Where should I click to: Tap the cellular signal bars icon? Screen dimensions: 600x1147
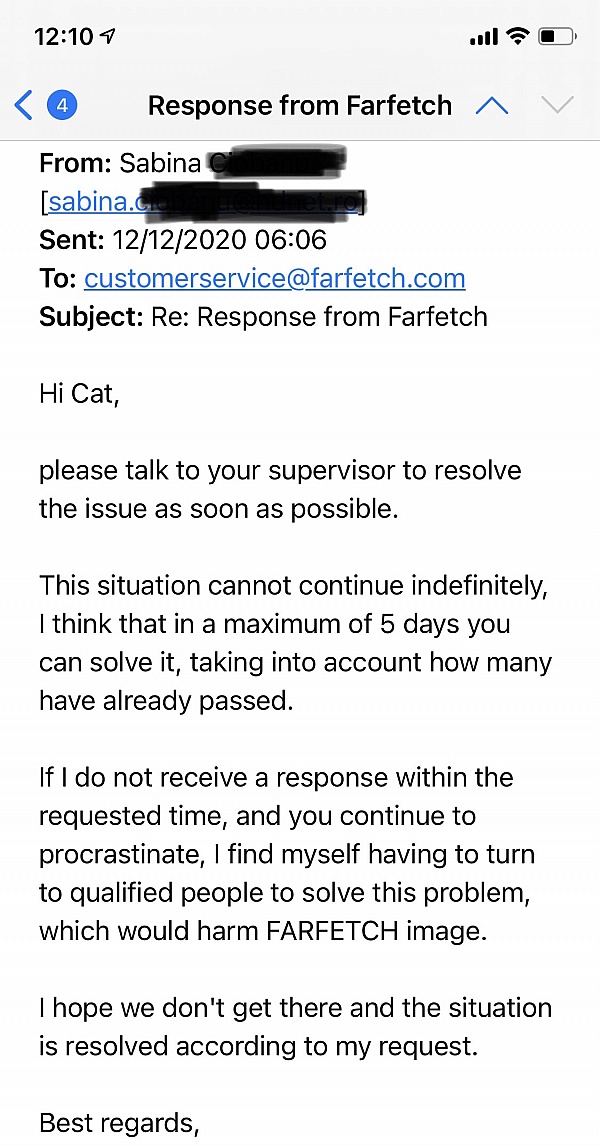pos(483,37)
